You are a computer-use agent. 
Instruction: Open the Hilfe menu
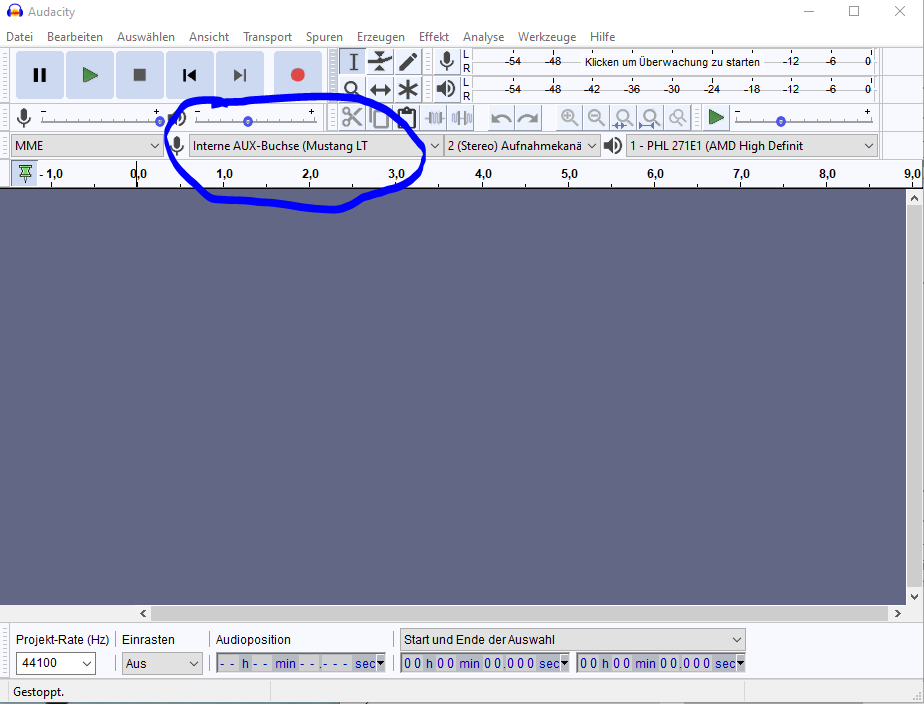[602, 37]
